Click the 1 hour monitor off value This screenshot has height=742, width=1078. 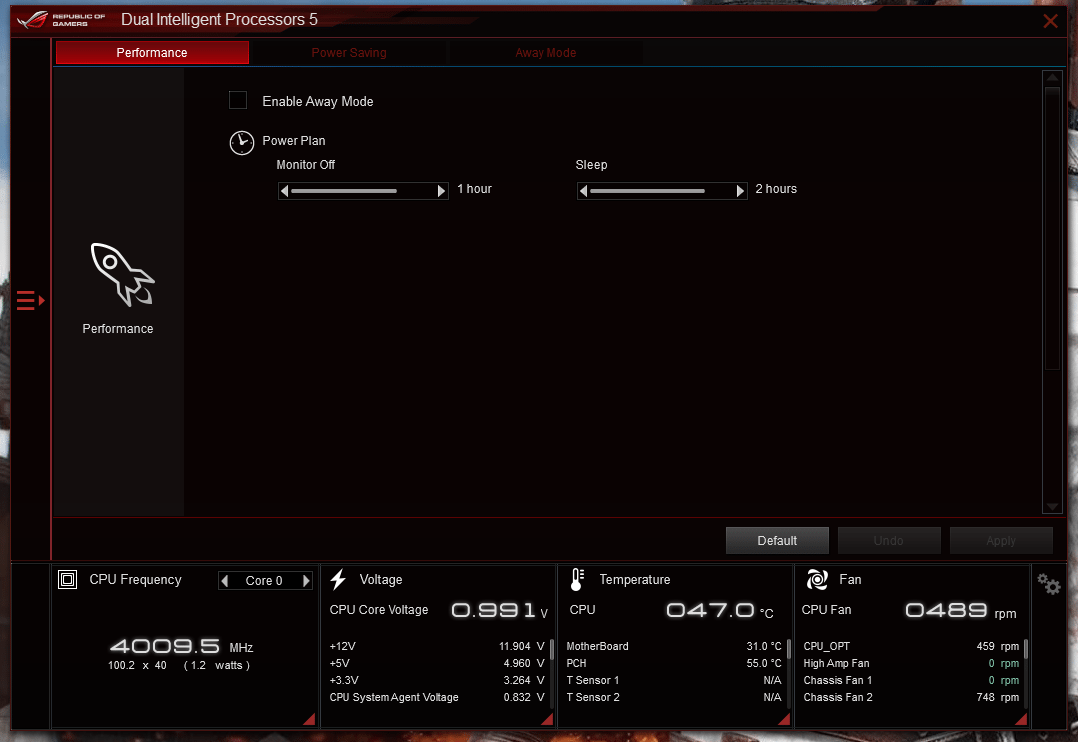(474, 189)
